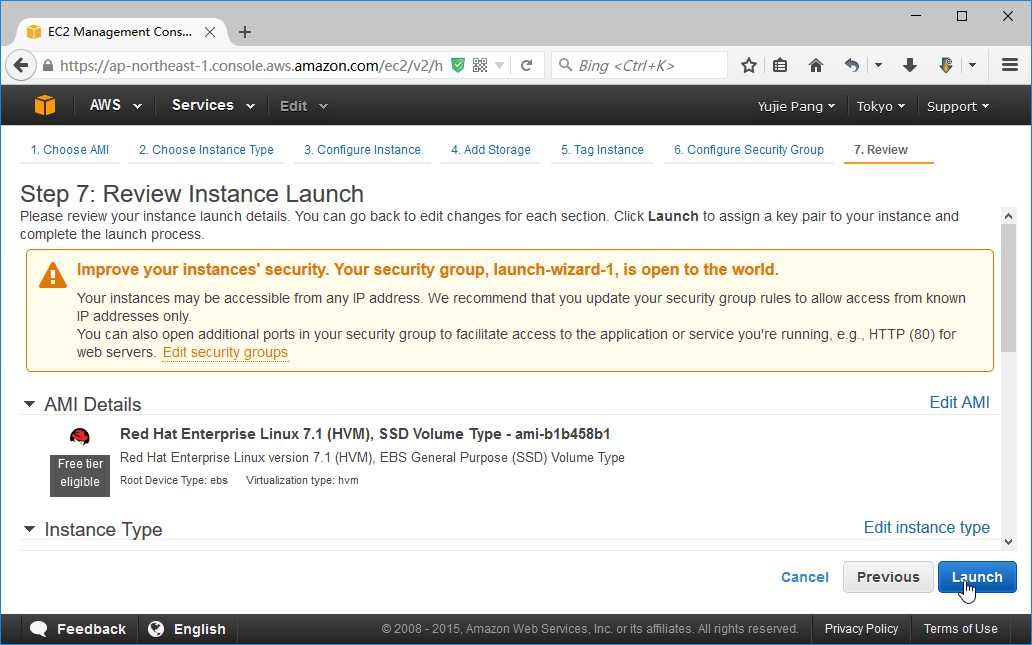Click the EC2 tab favicon cube
The image size is (1032, 645).
(34, 32)
